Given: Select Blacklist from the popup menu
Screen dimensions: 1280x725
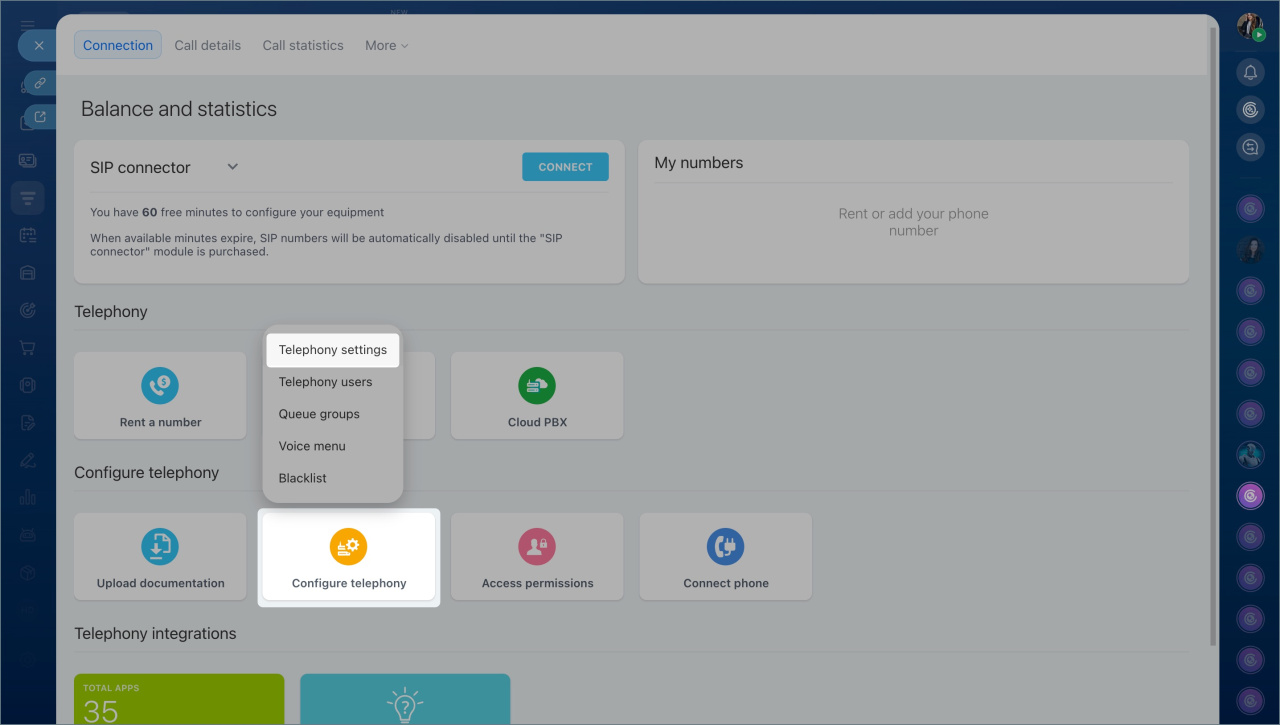Looking at the screenshot, I should point(303,478).
